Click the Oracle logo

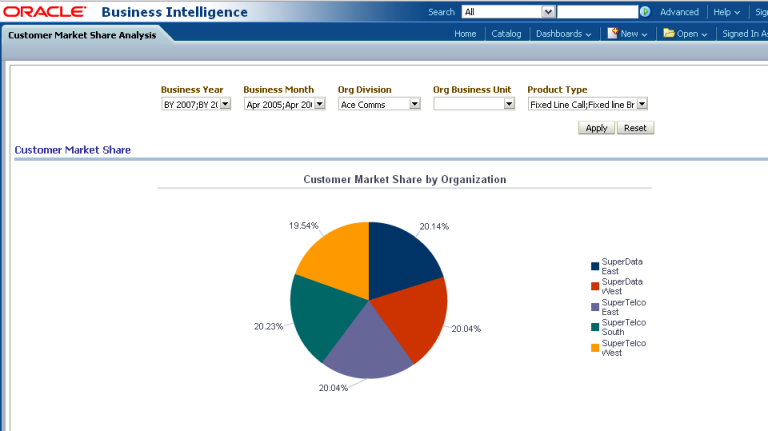tap(45, 12)
